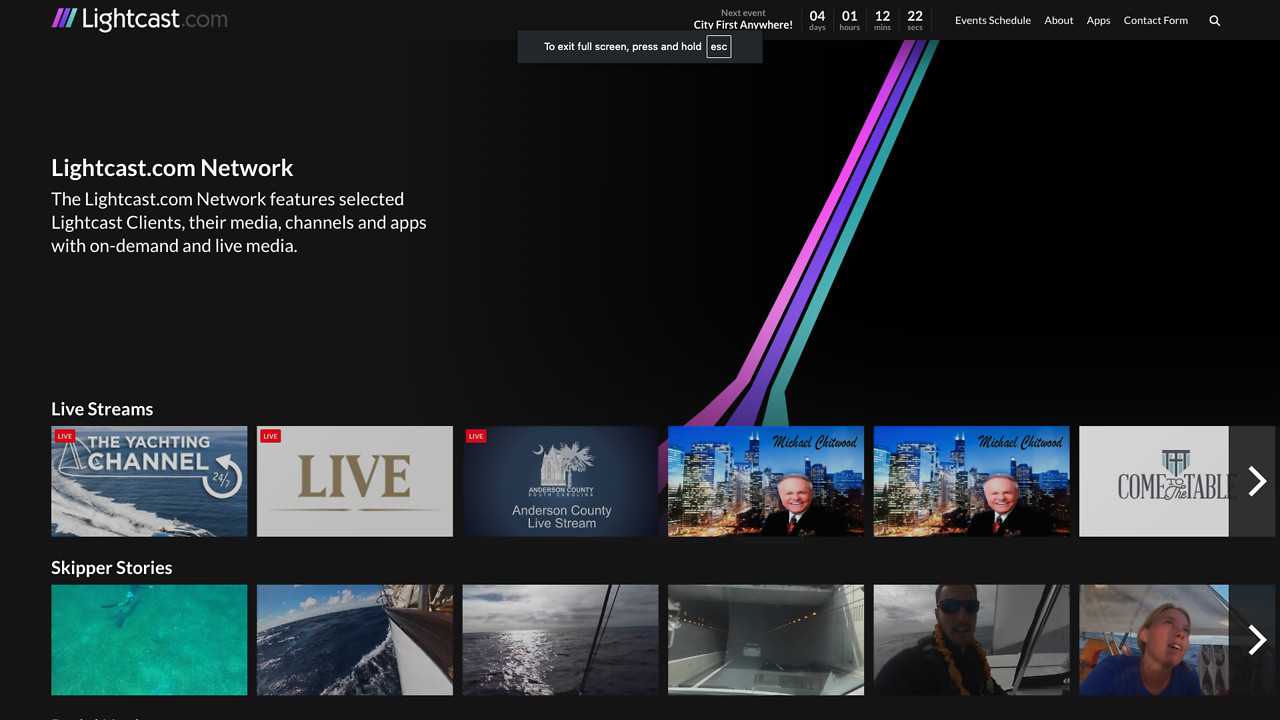Click the "Live Streams" section heading
This screenshot has height=720, width=1280.
(102, 409)
